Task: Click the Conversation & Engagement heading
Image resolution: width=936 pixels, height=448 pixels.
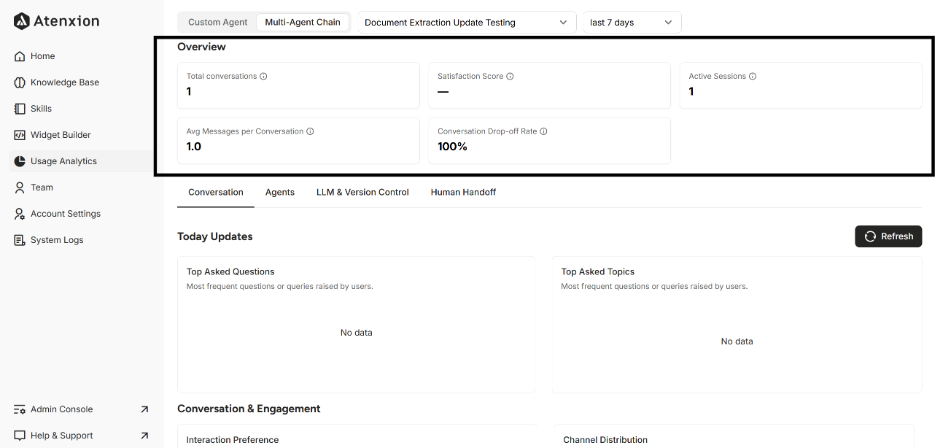Action: pos(249,409)
